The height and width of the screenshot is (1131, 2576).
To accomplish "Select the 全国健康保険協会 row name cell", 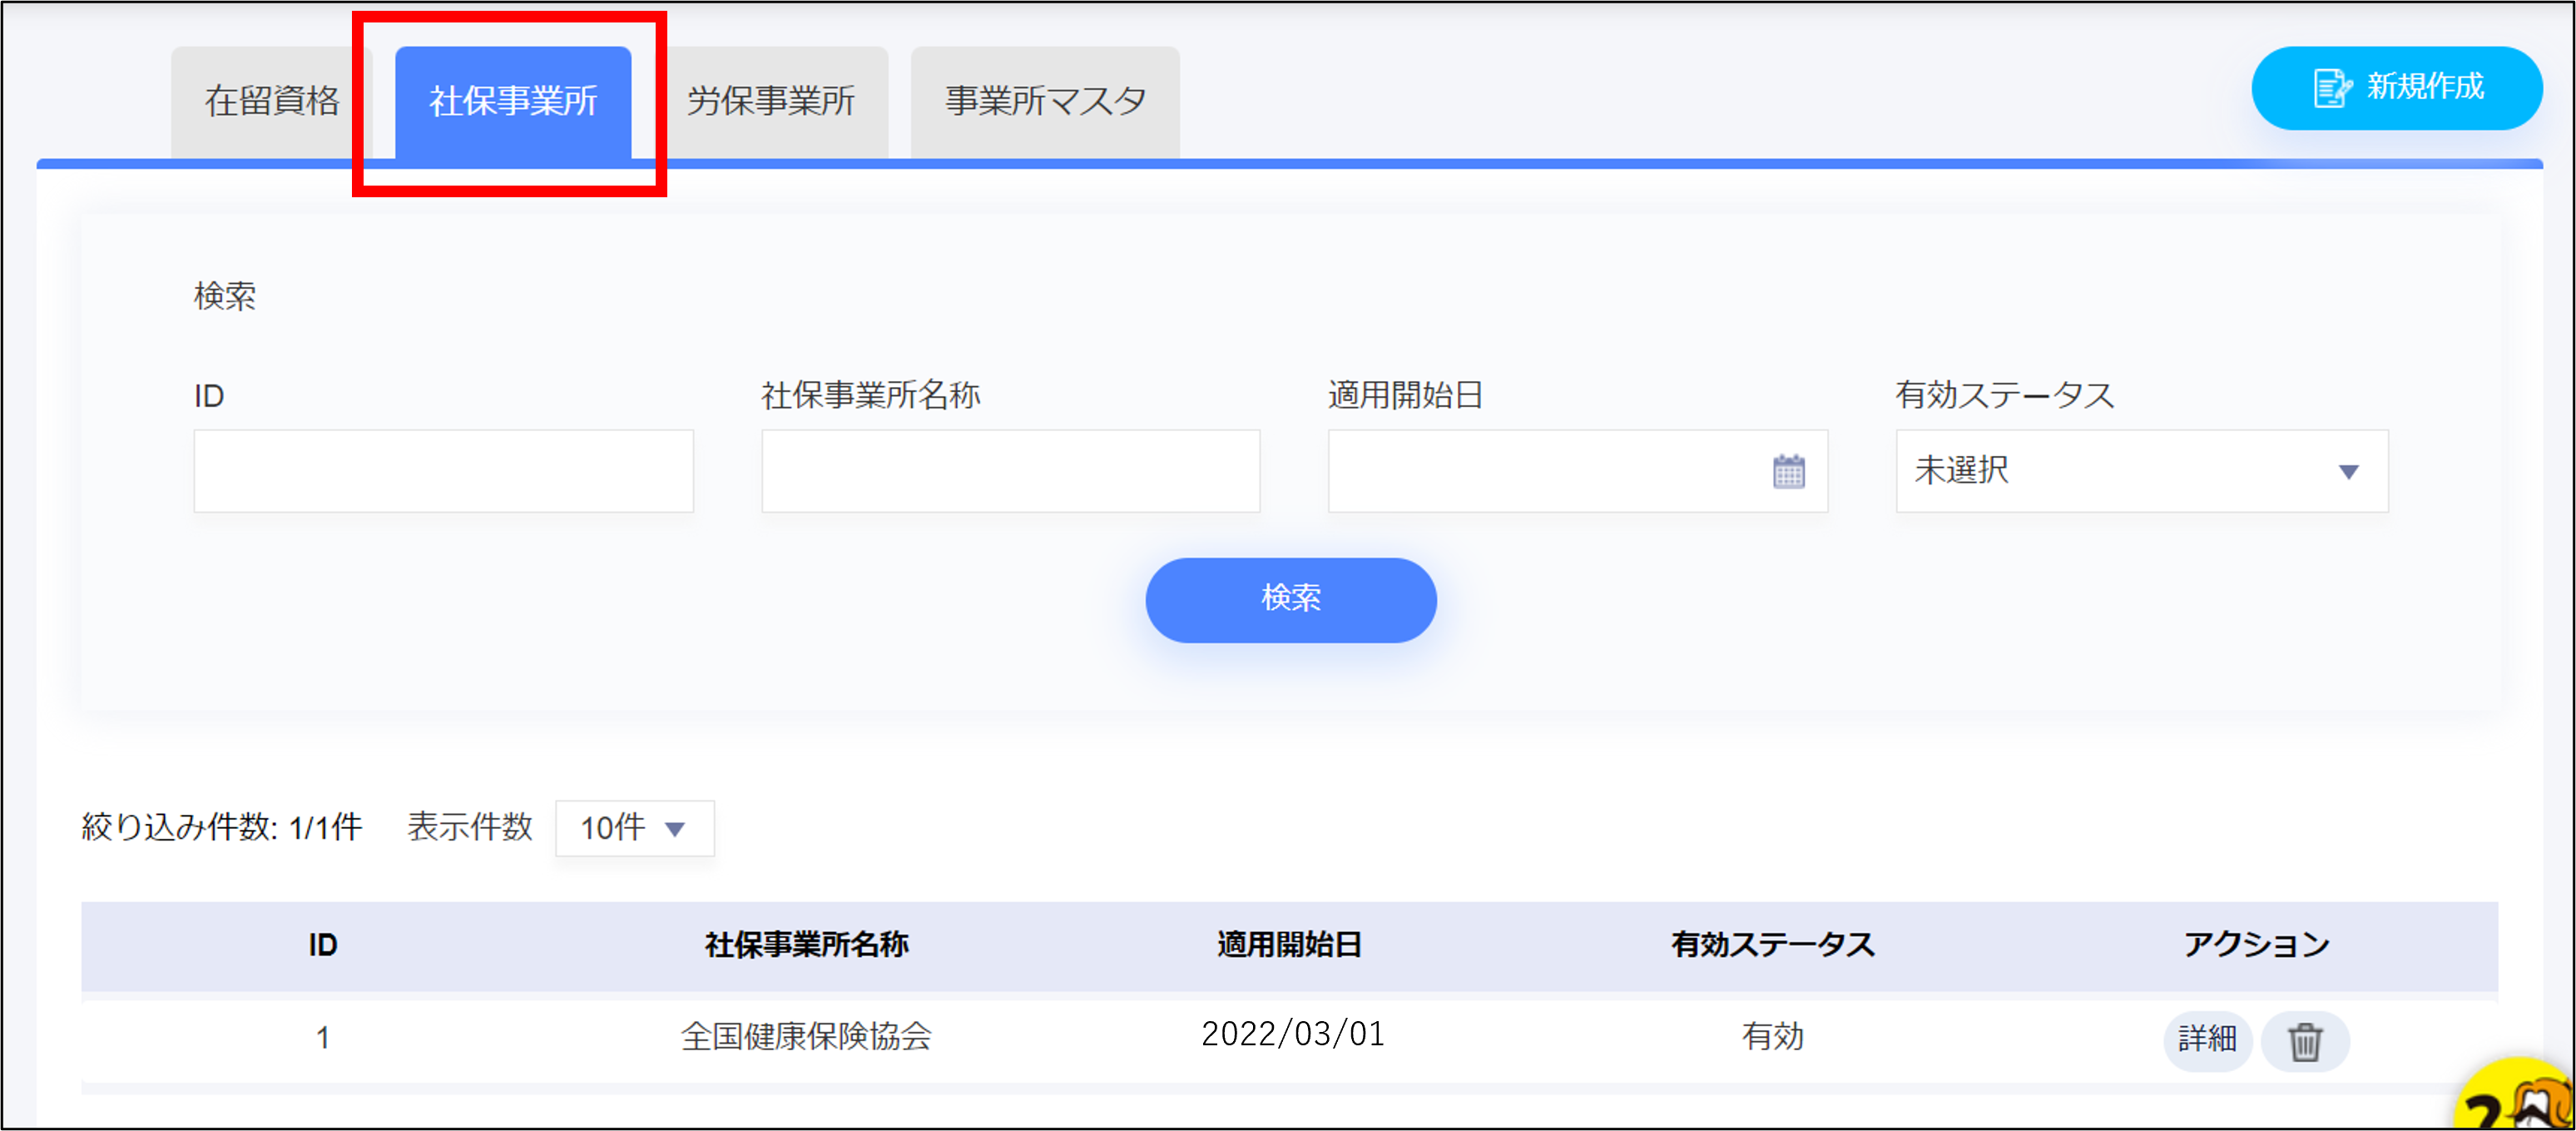I will point(806,1036).
